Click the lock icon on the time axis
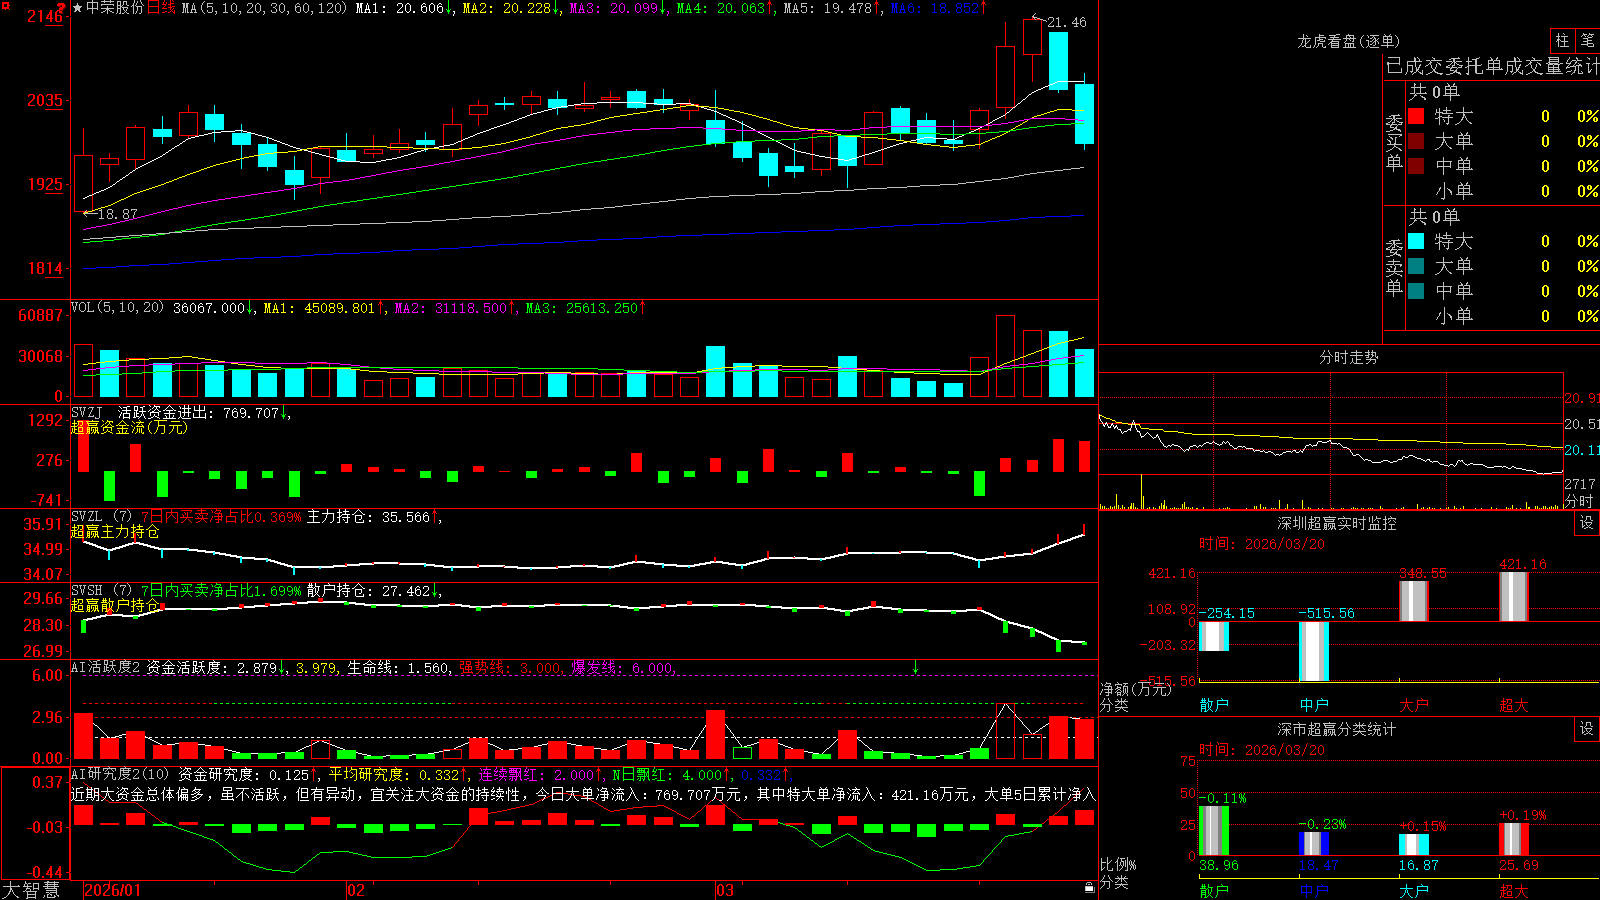Image resolution: width=1600 pixels, height=900 pixels. pyautogui.click(x=1090, y=888)
